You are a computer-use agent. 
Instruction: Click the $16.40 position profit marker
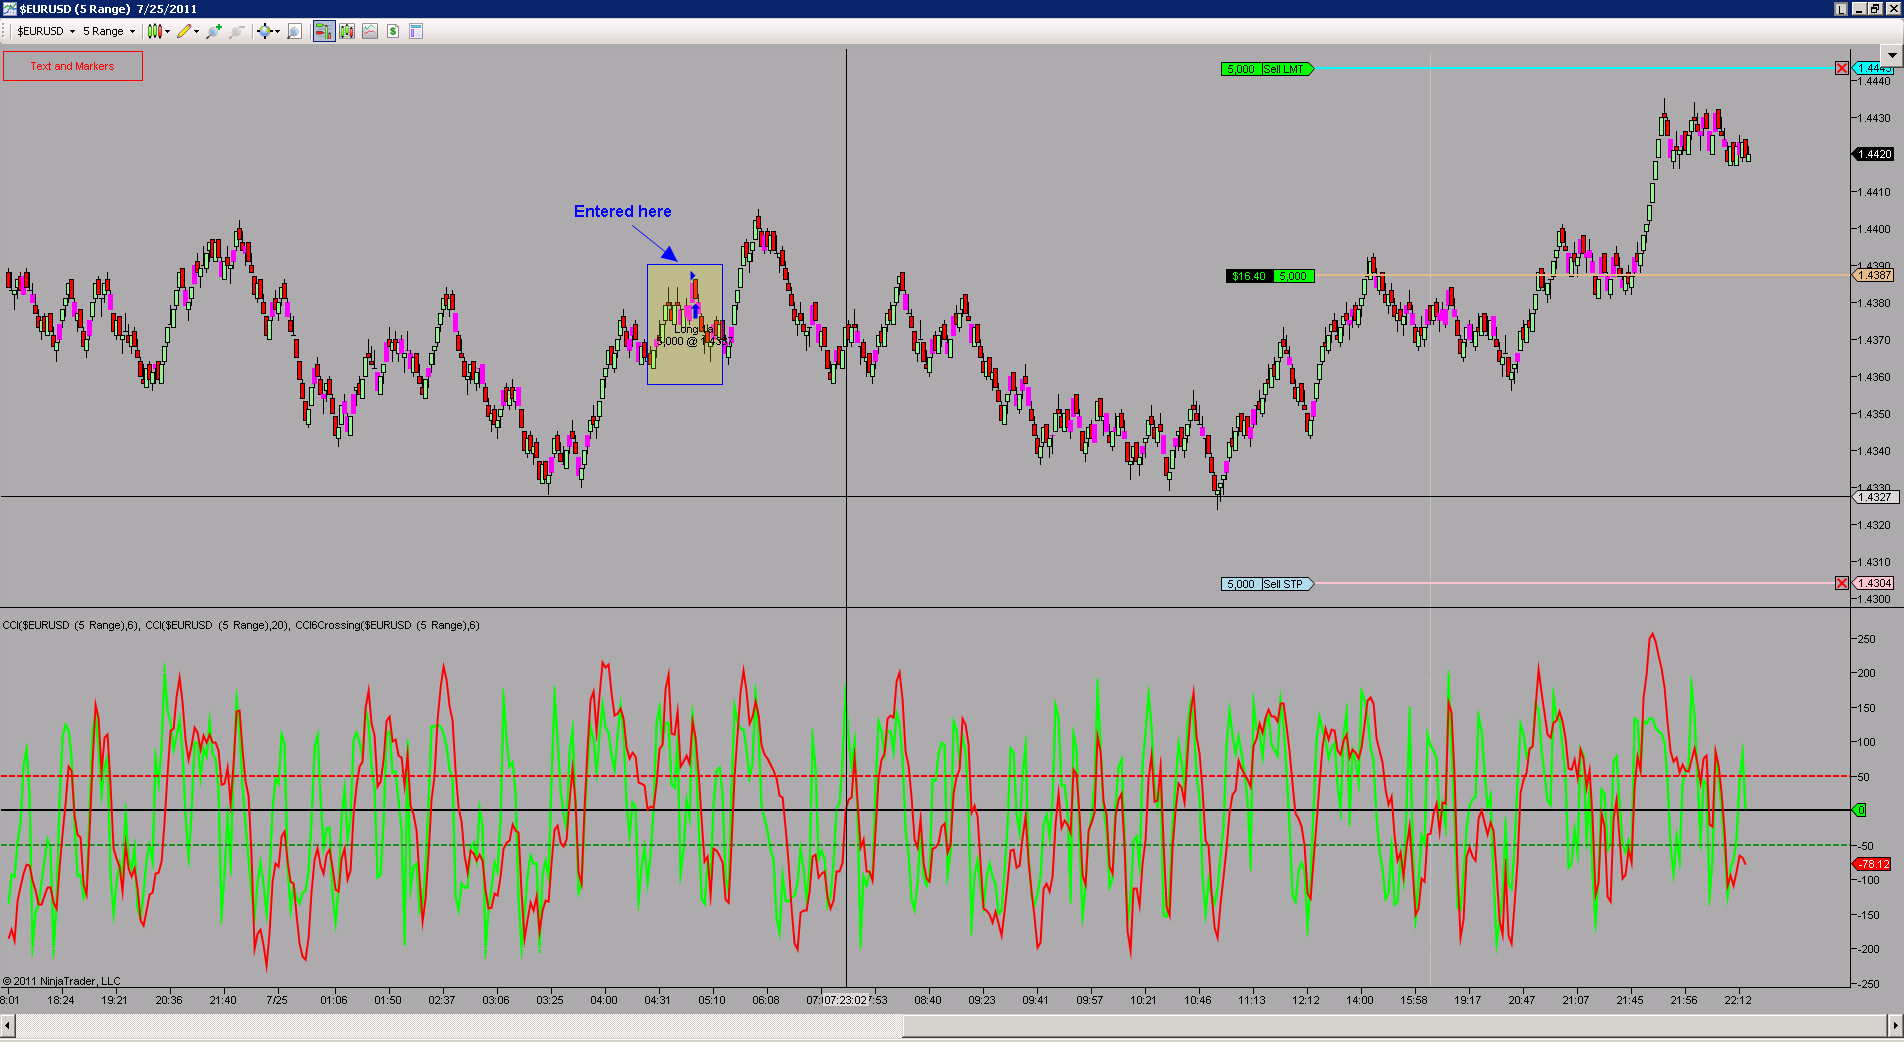click(1249, 276)
